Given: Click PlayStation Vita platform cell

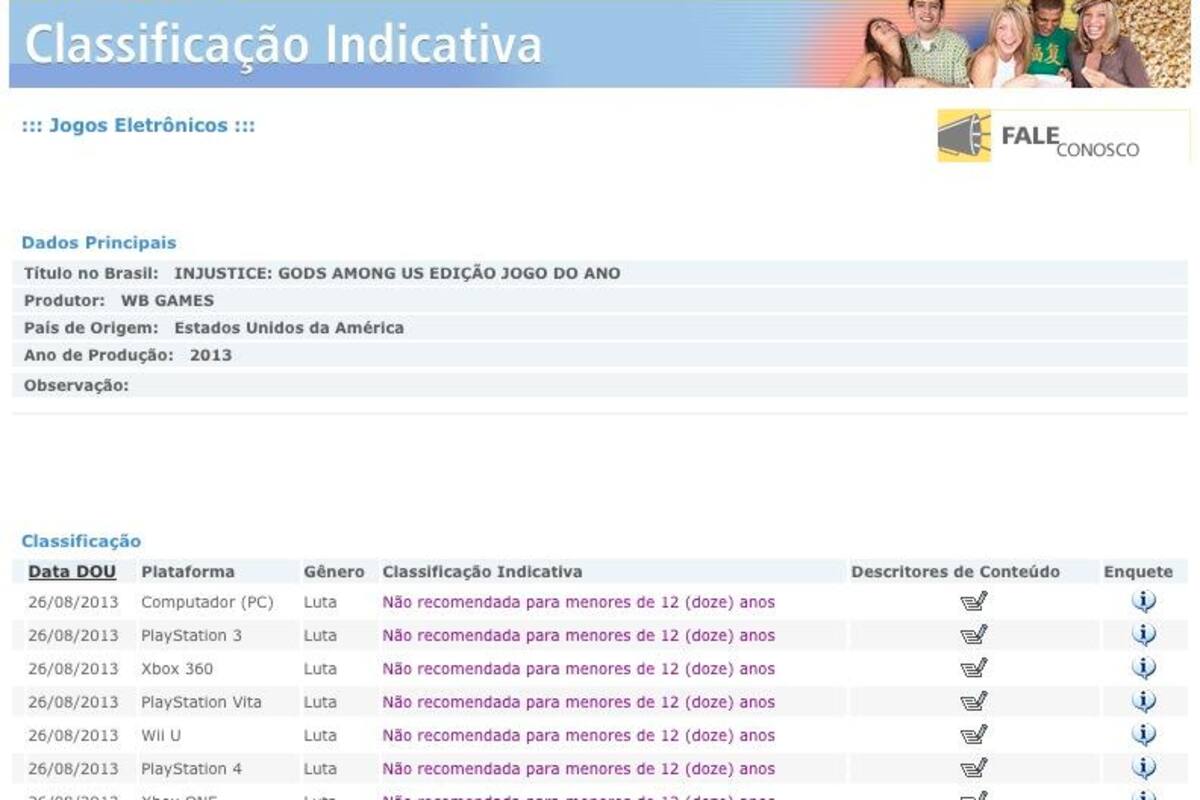Looking at the screenshot, I should (x=201, y=702).
